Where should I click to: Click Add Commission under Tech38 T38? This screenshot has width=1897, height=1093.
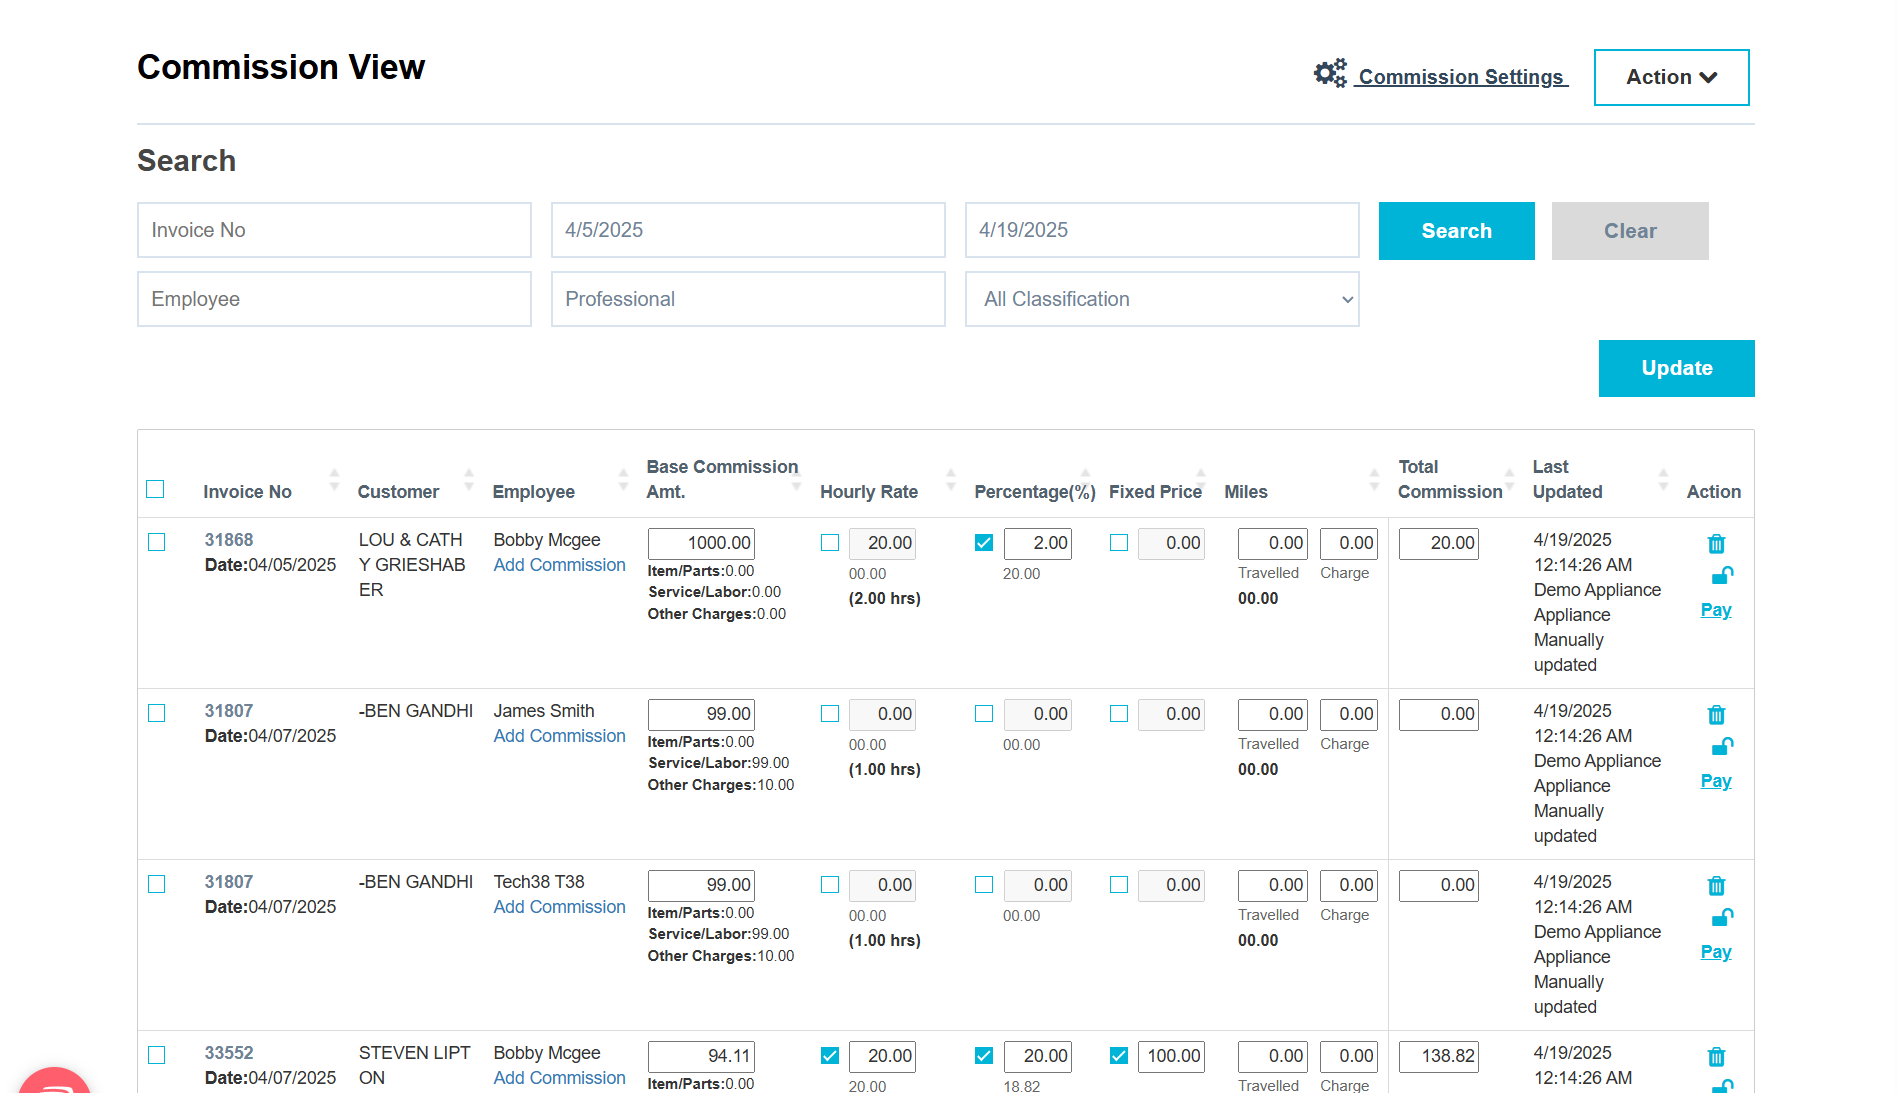(559, 907)
